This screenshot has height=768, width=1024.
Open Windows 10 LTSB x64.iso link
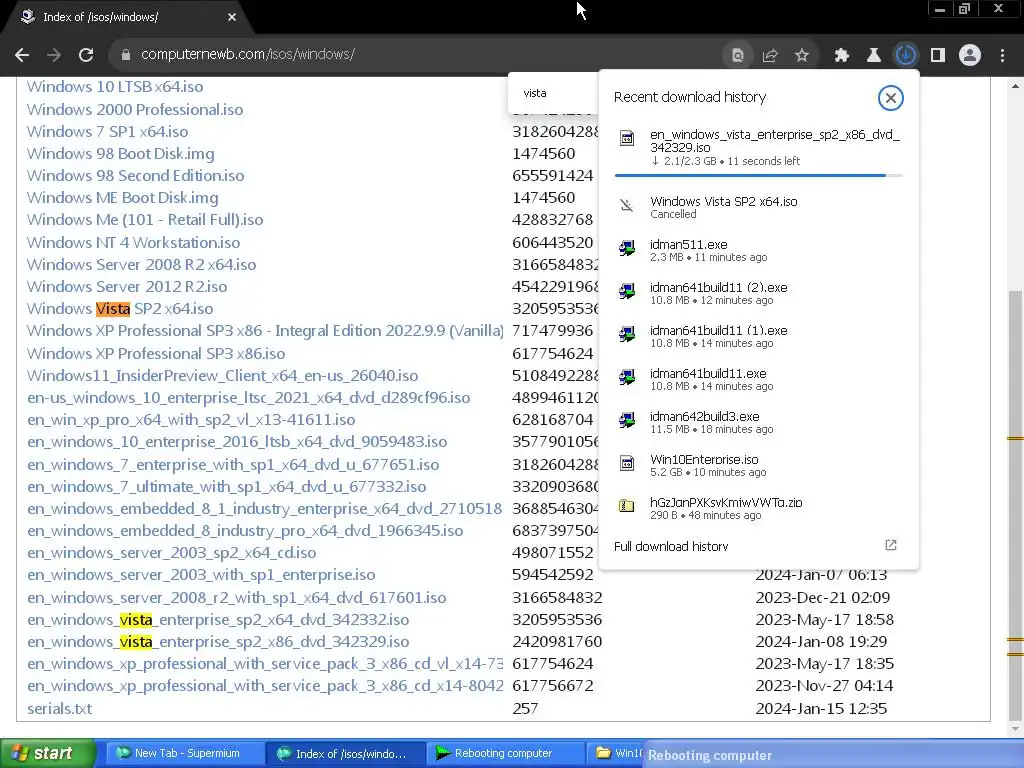pyautogui.click(x=114, y=87)
